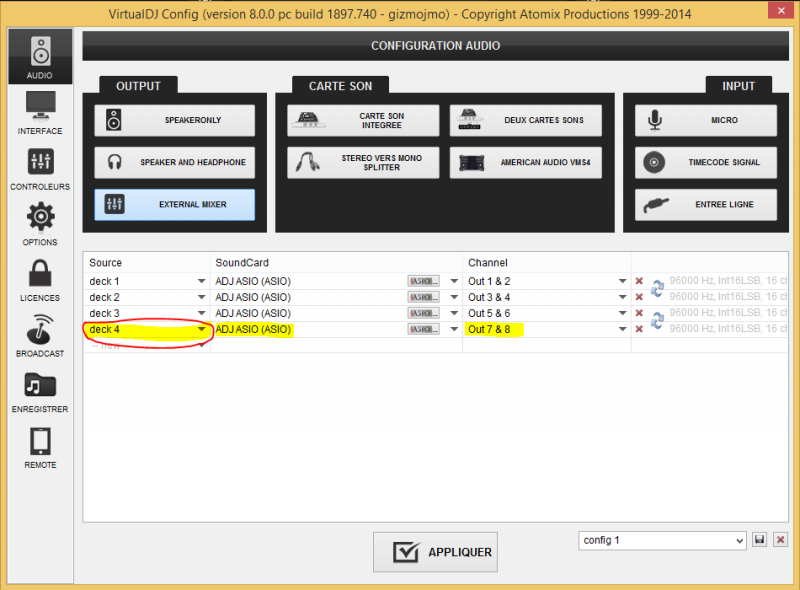Select the Out 5 & 6 channel cell
Image resolution: width=800 pixels, height=590 pixels.
pyautogui.click(x=489, y=313)
